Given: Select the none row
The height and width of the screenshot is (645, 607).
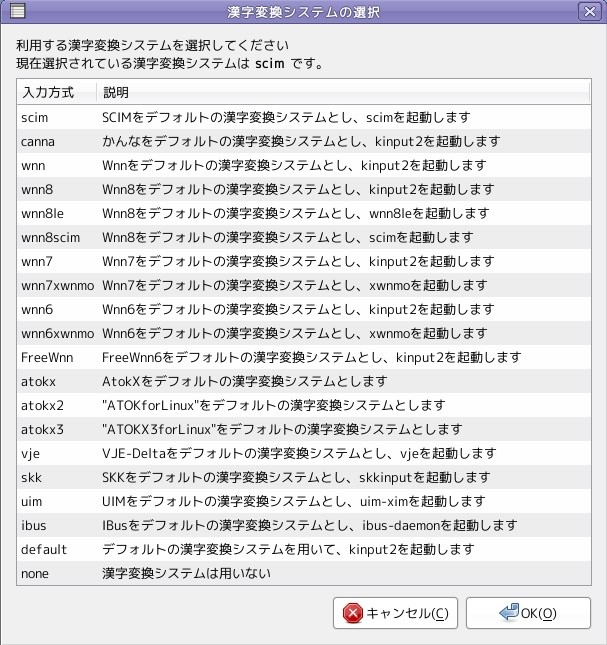Looking at the screenshot, I should coord(304,573).
